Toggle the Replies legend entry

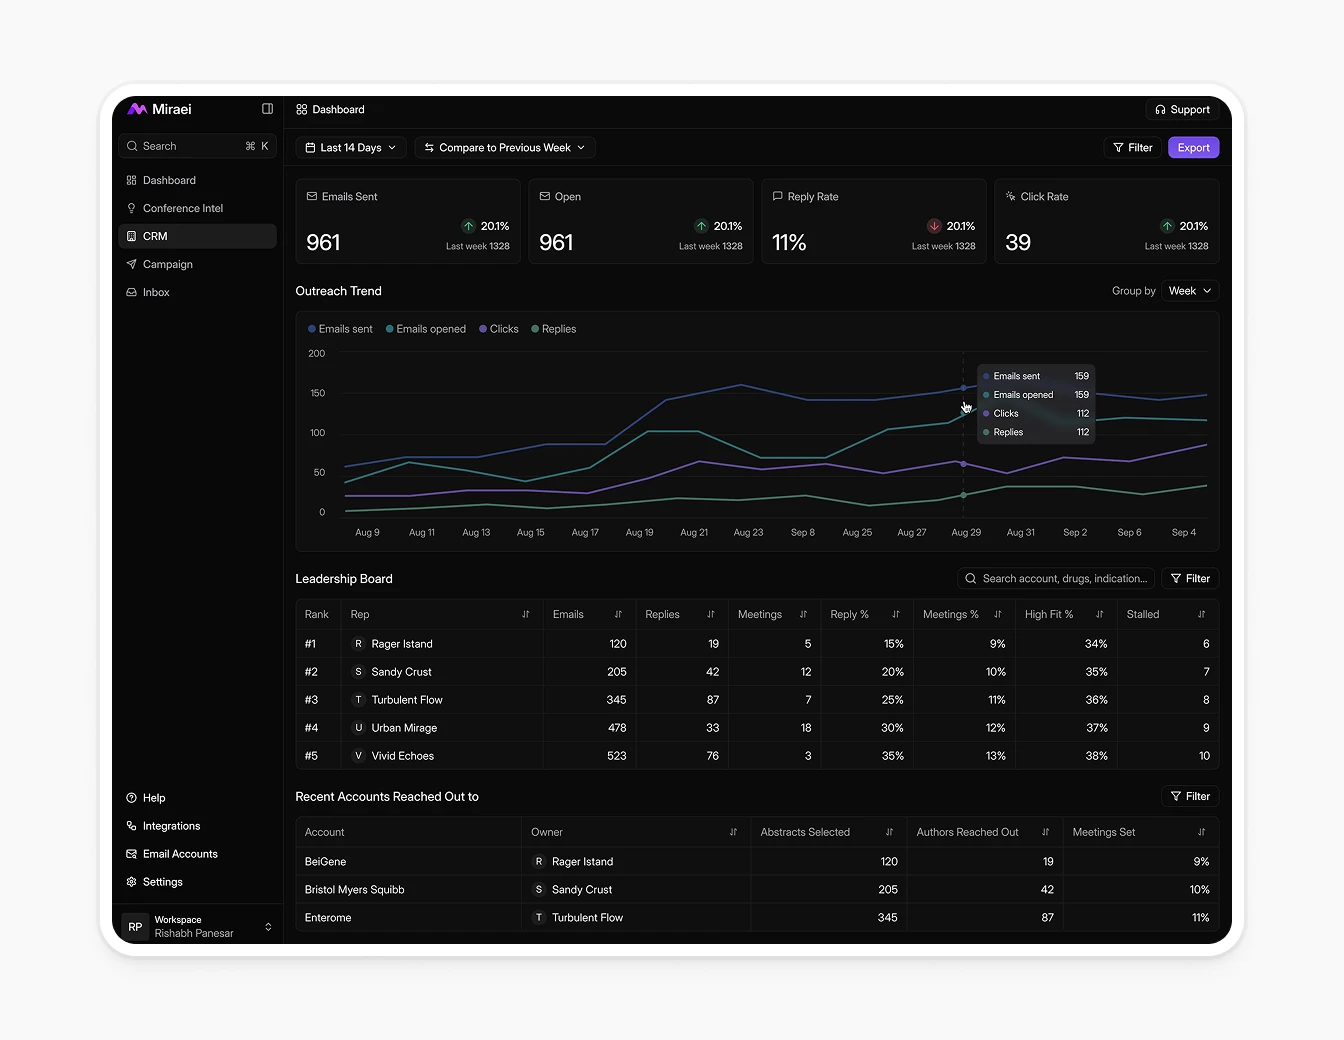tap(553, 329)
